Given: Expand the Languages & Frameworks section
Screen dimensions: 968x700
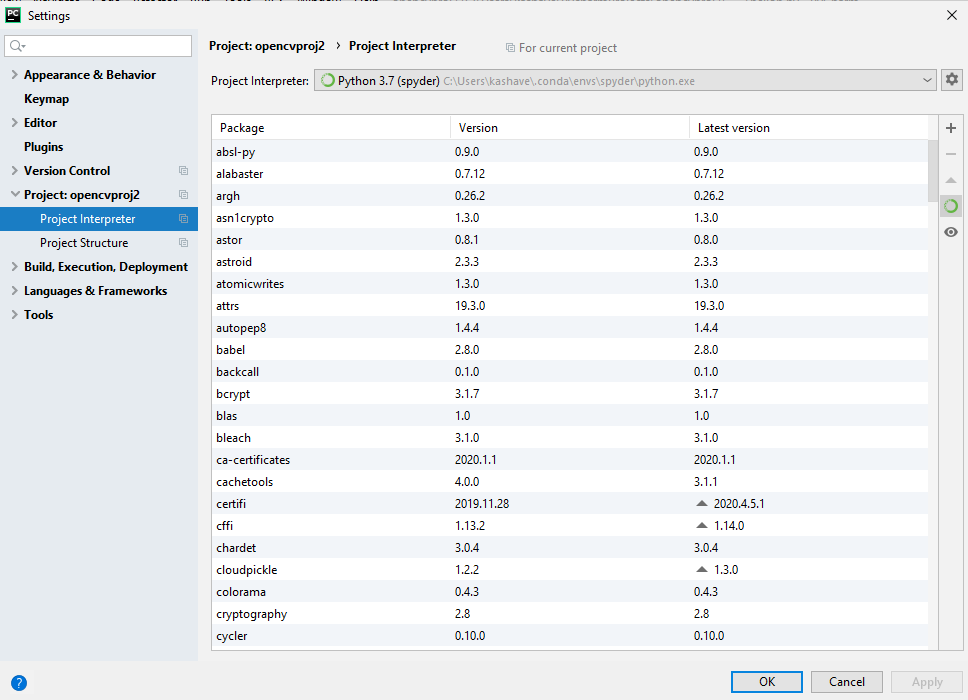Looking at the screenshot, I should (14, 291).
